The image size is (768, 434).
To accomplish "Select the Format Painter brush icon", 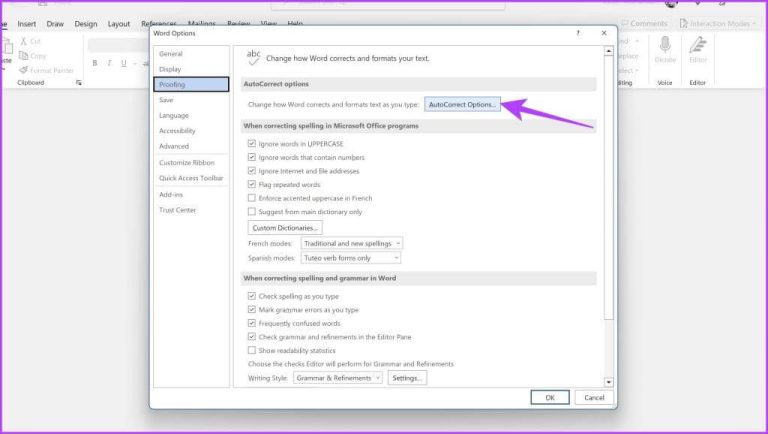I will [x=23, y=71].
